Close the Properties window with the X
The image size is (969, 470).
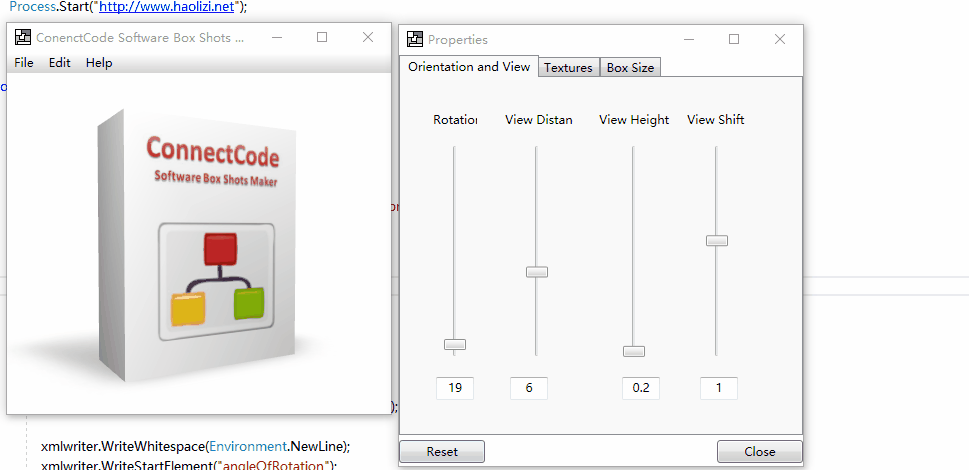[x=780, y=40]
